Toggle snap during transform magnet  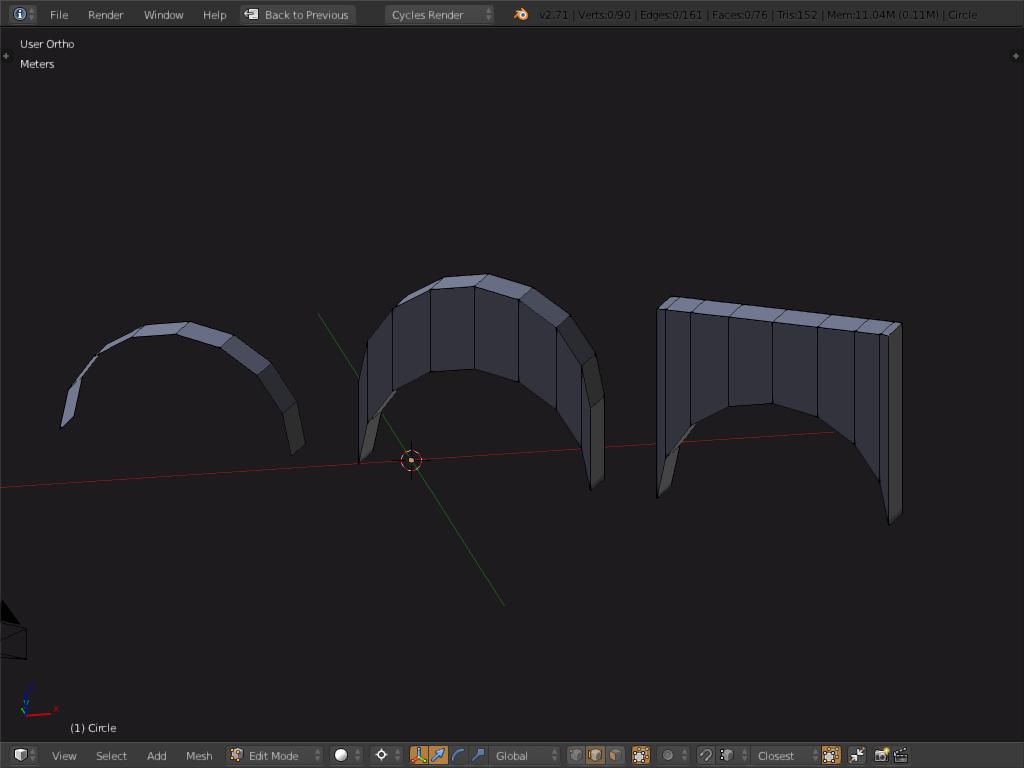coord(706,755)
